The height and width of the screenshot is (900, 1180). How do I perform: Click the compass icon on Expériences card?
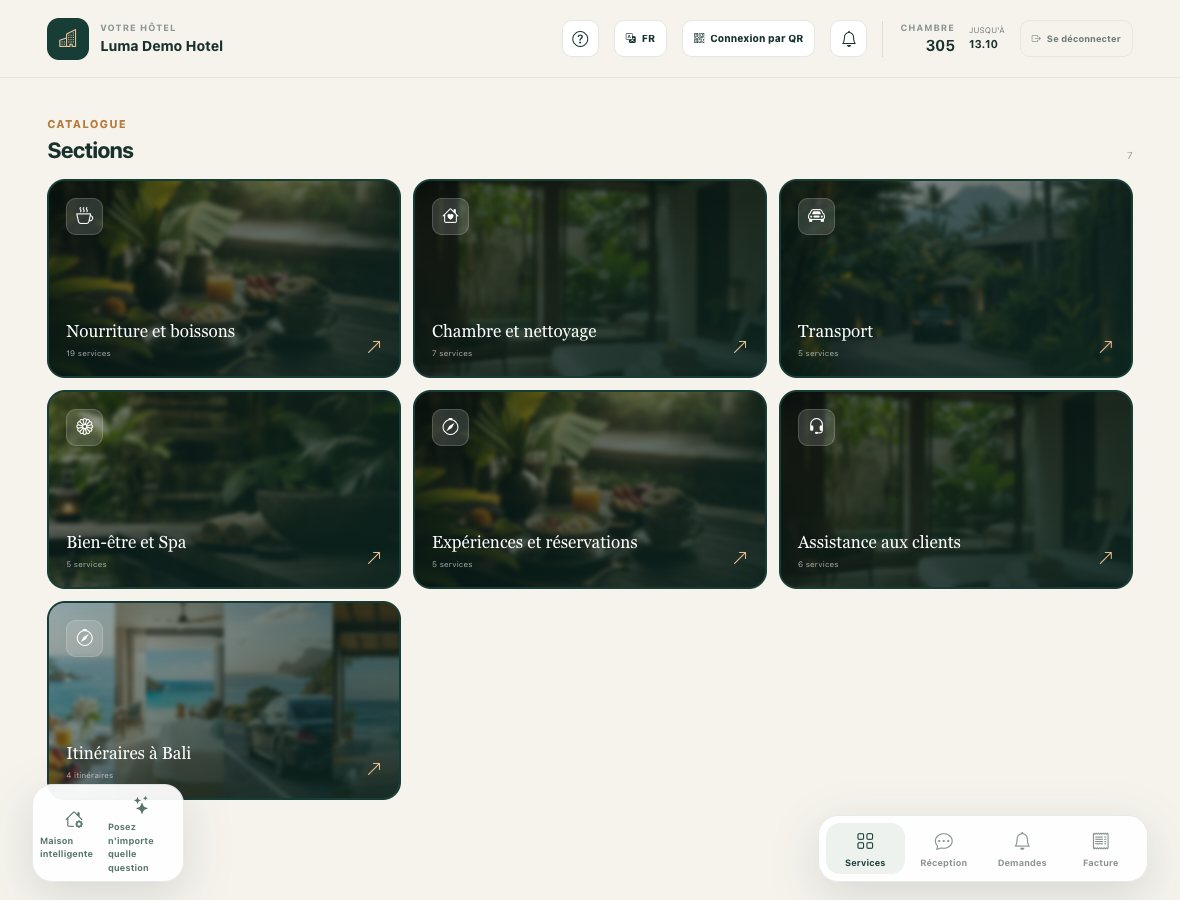(x=450, y=427)
